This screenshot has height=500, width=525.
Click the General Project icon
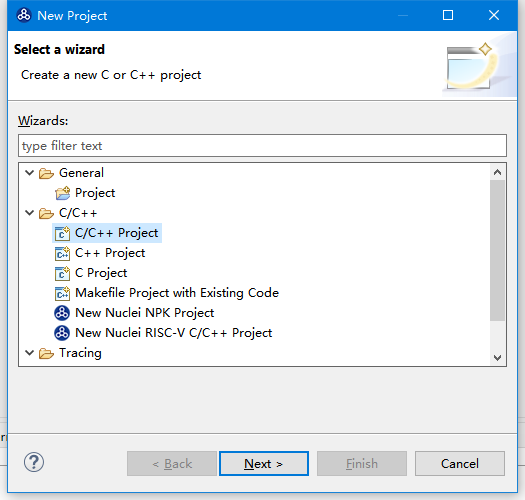coord(62,193)
